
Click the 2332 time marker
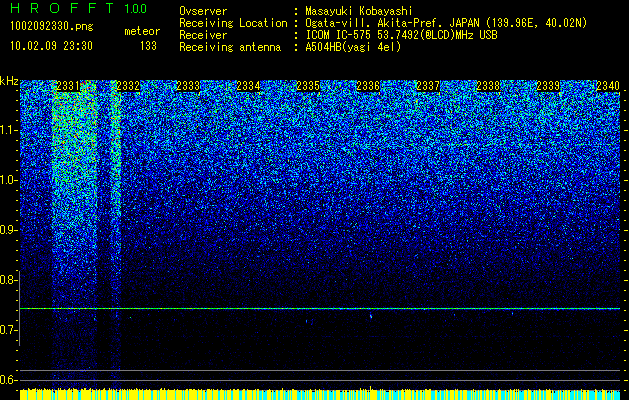pyautogui.click(x=128, y=86)
